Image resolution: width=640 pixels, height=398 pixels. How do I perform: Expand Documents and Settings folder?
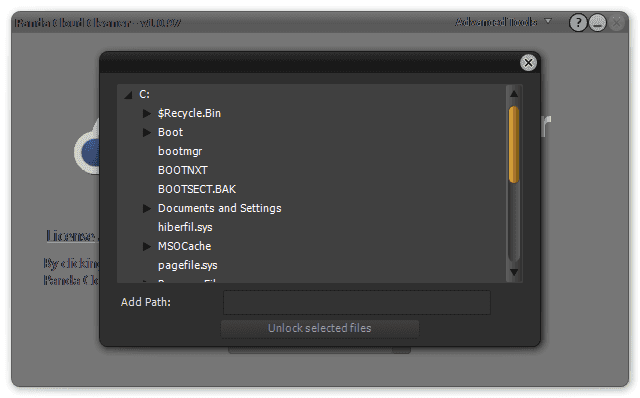click(x=147, y=208)
